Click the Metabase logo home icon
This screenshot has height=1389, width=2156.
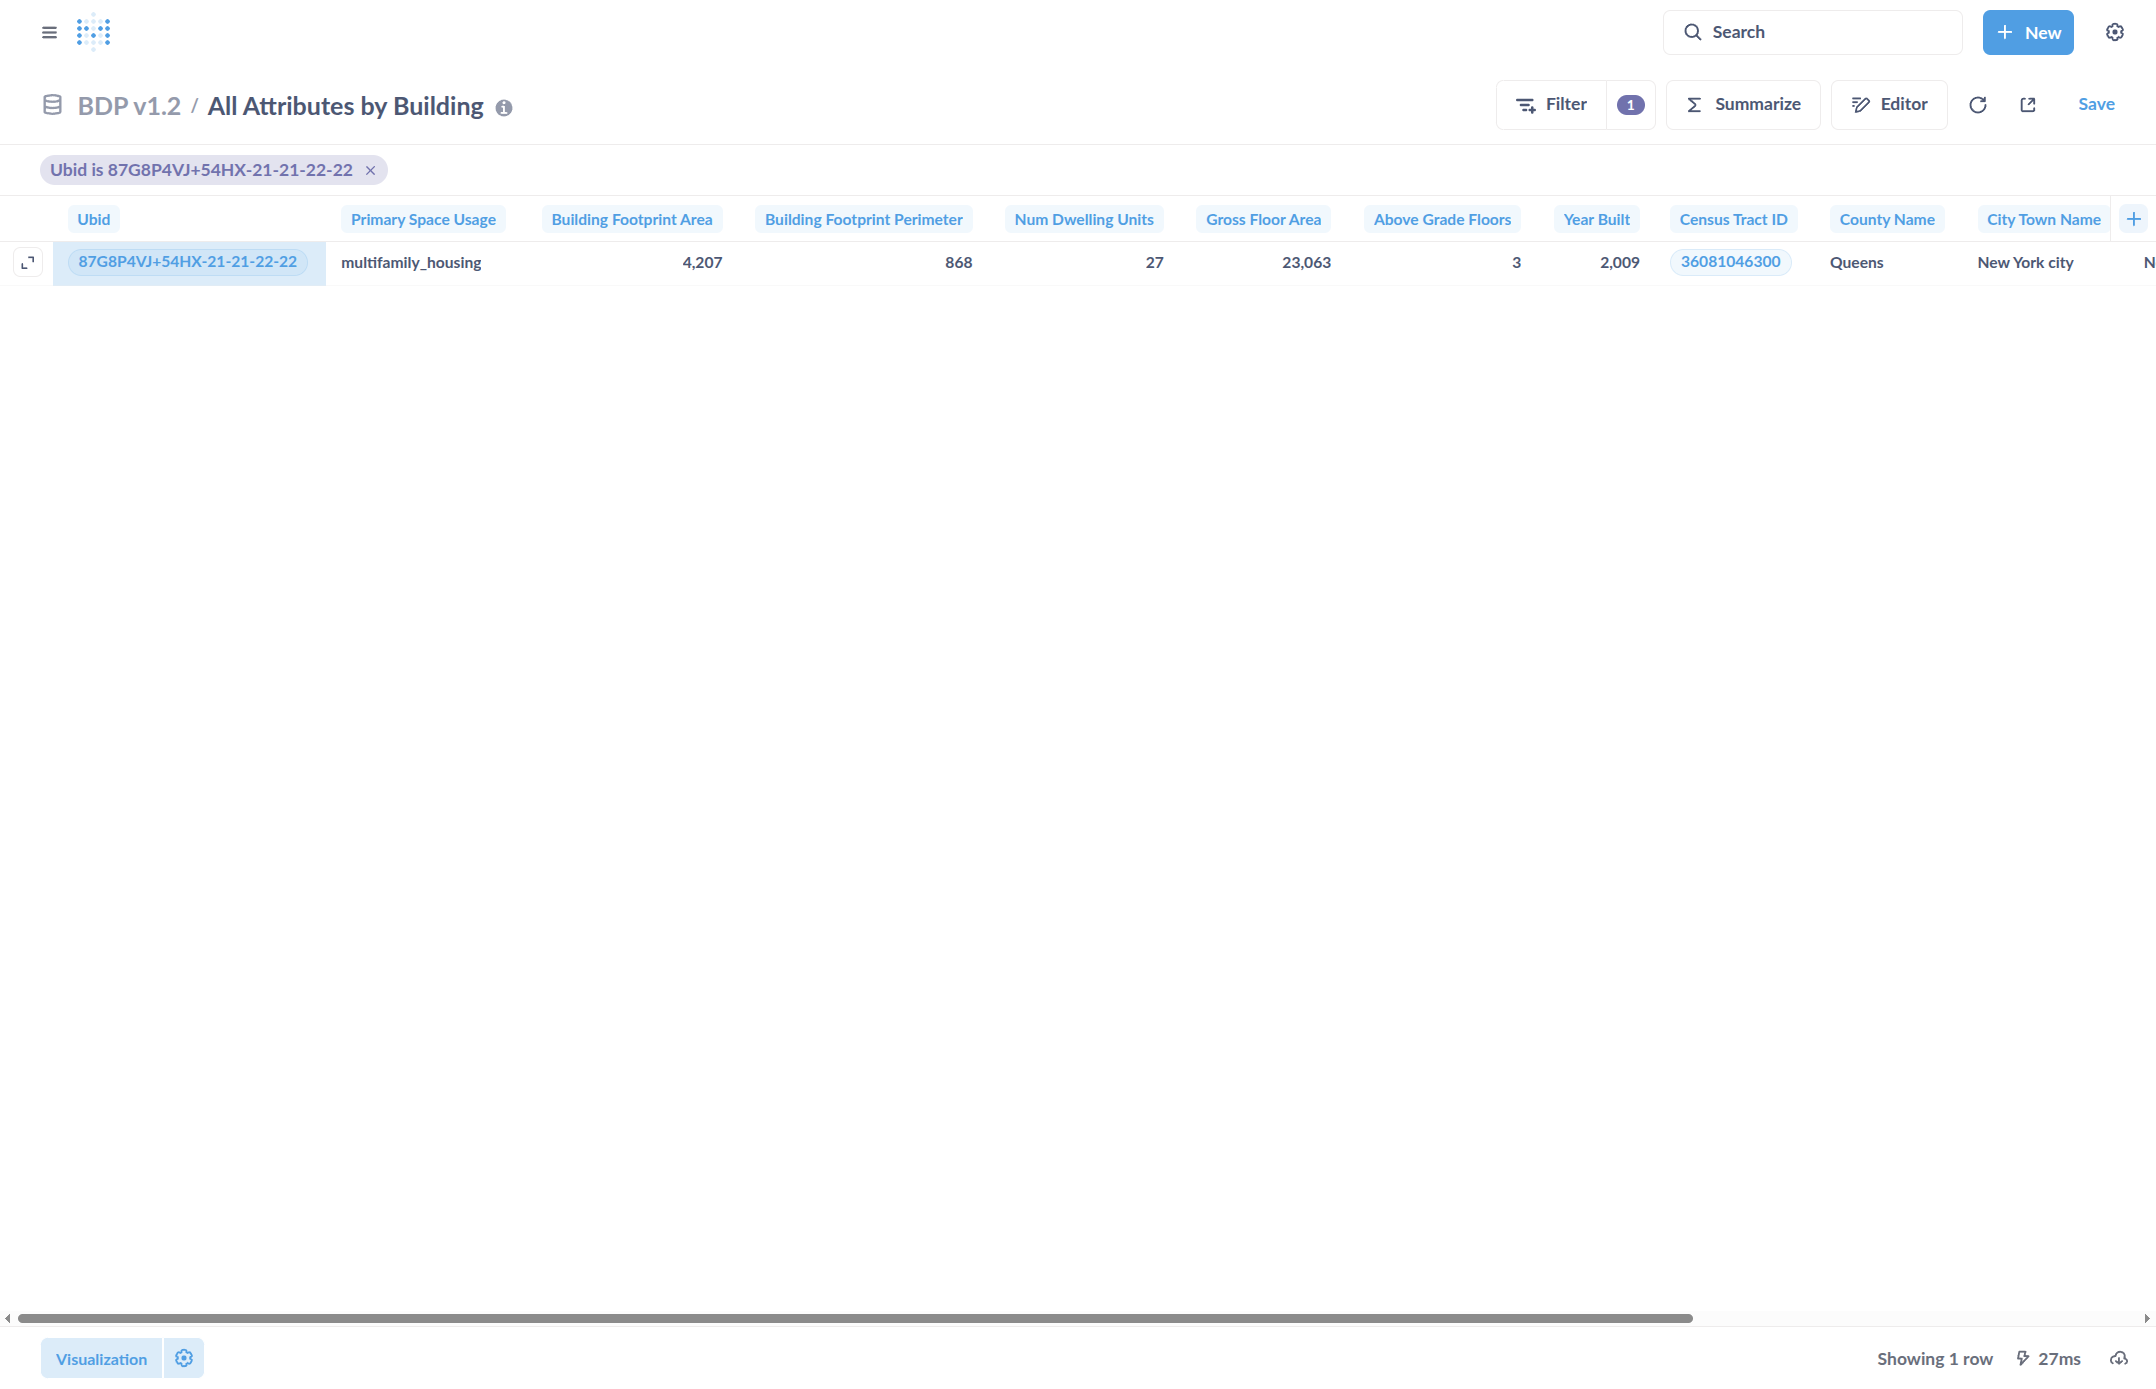click(x=93, y=32)
